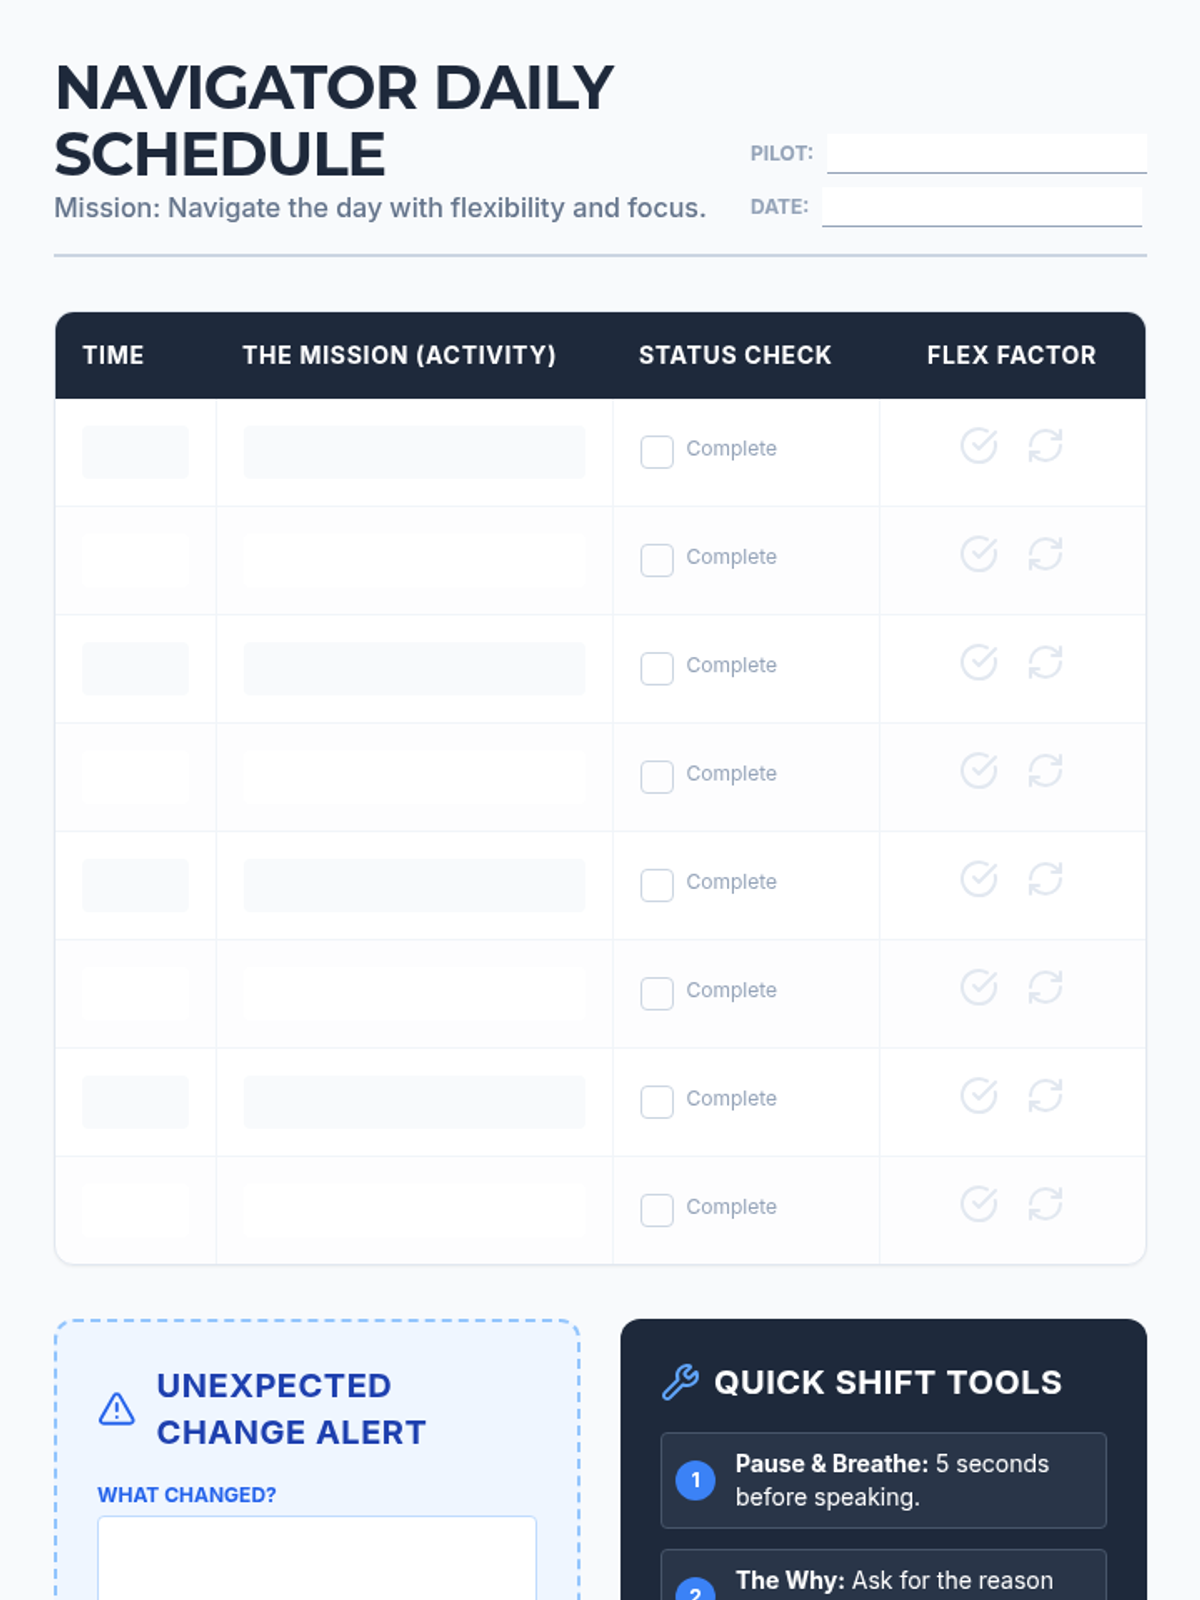The height and width of the screenshot is (1600, 1200).
Task: Click the Flex Factor column header
Action: pos(1011,355)
